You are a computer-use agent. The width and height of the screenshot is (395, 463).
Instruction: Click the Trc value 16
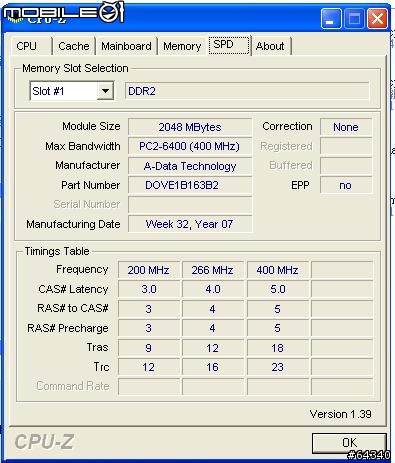click(213, 367)
